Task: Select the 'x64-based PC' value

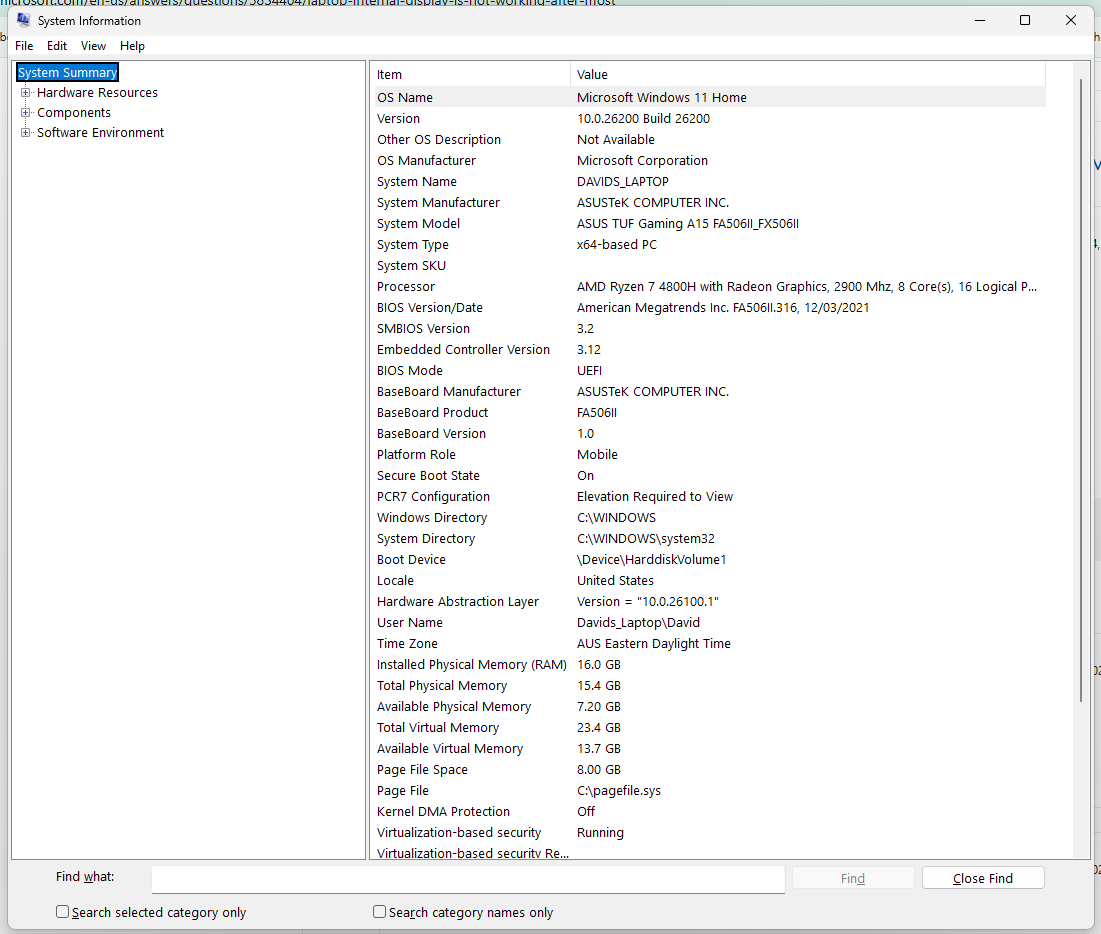Action: 617,245
